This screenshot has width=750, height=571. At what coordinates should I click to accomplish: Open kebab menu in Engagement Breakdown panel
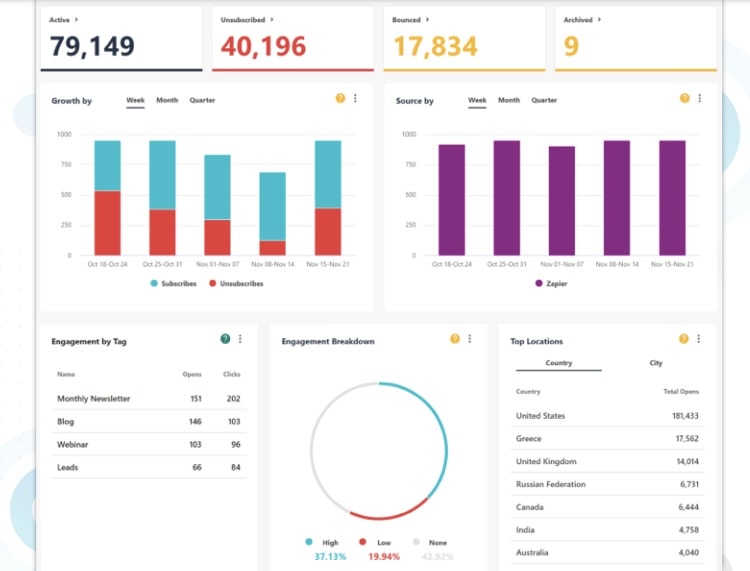pos(470,339)
